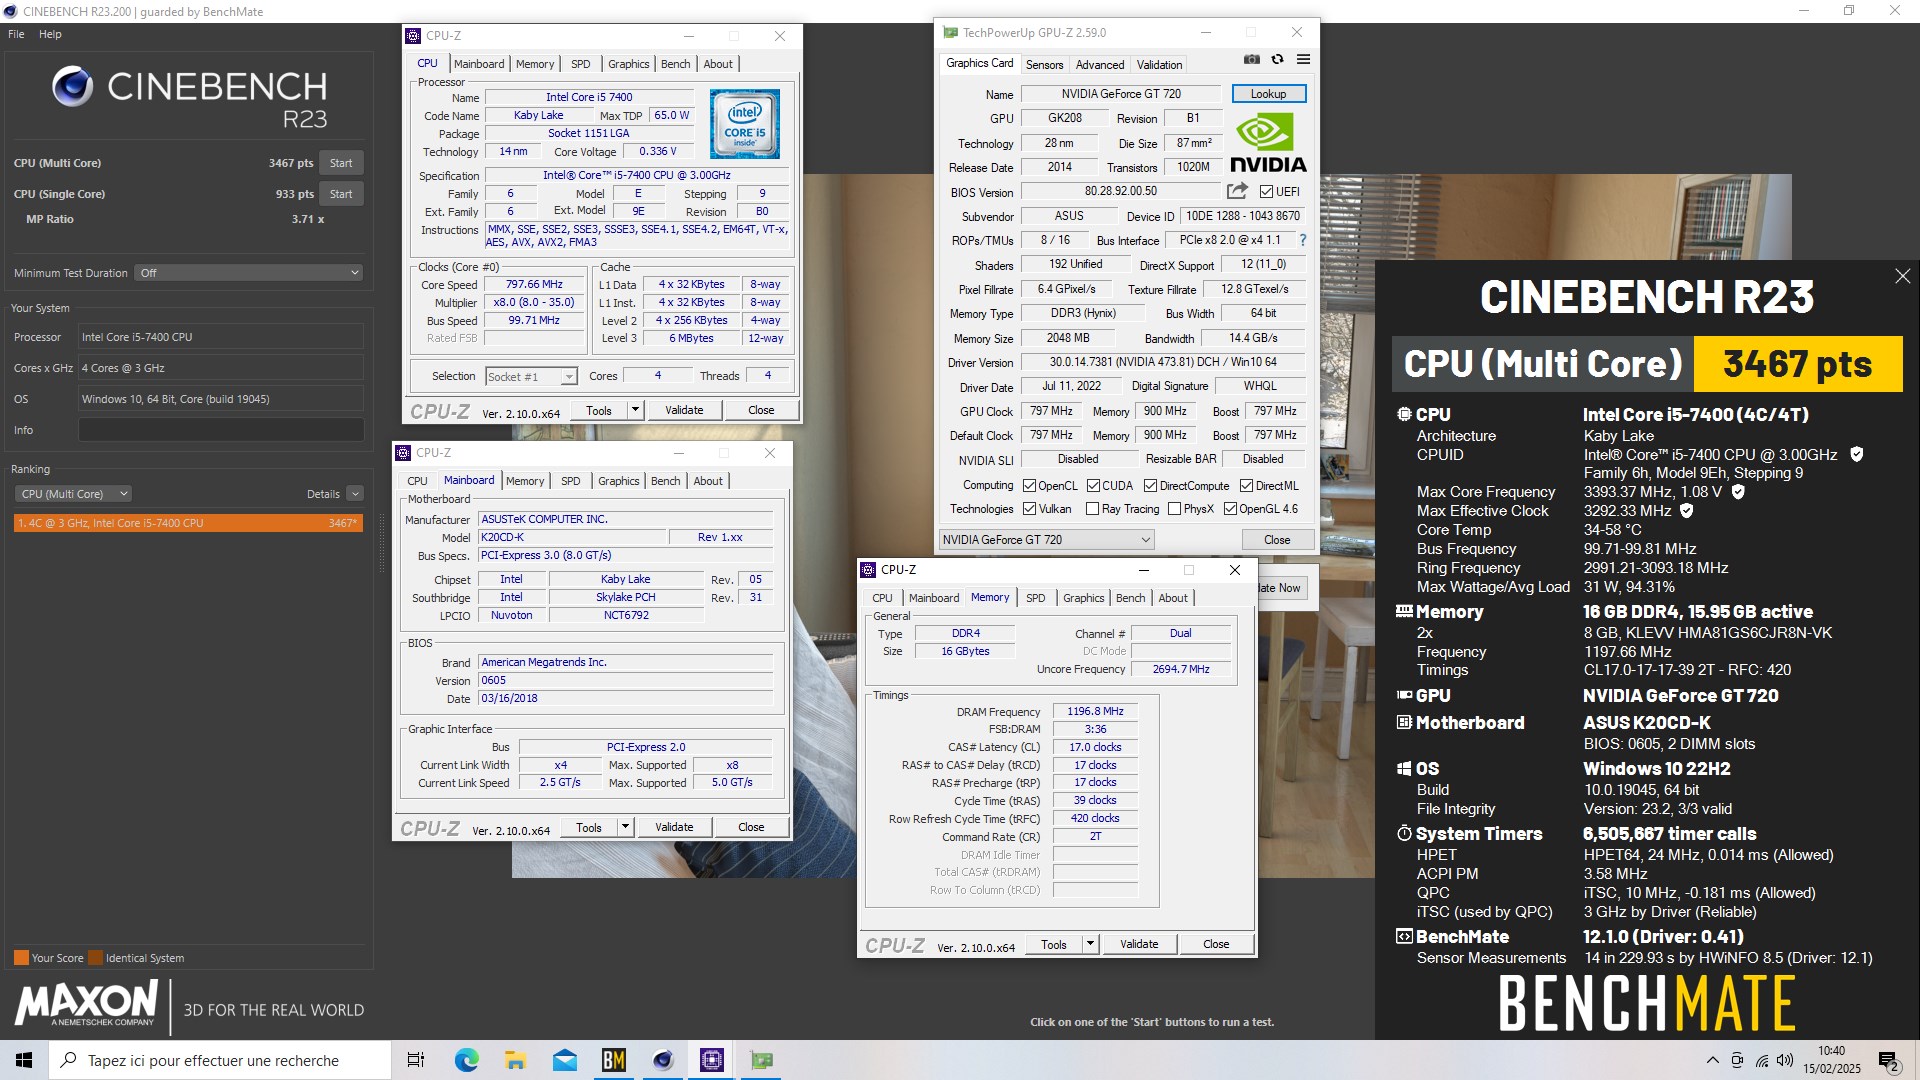Click Validation tab in GPU-Z
Viewport: 1920px width, 1080px height.
point(1159,65)
